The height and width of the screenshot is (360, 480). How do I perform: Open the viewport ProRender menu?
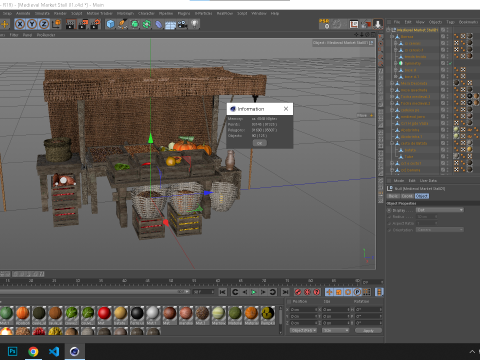[46, 35]
